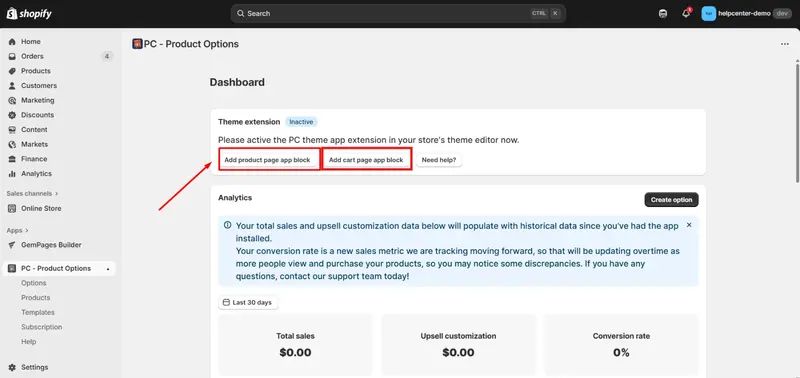Click the CTRL K shortcut hint
This screenshot has width=800, height=378.
[x=545, y=14]
